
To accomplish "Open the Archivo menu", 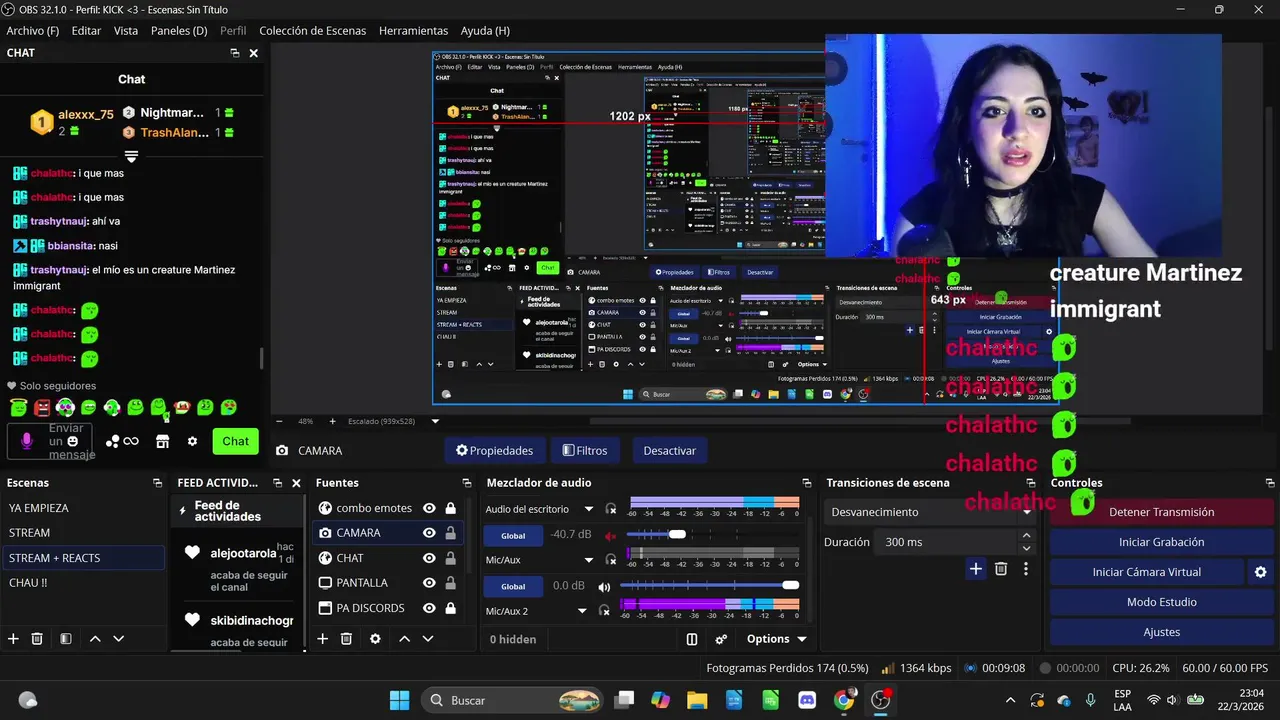I will coord(33,31).
